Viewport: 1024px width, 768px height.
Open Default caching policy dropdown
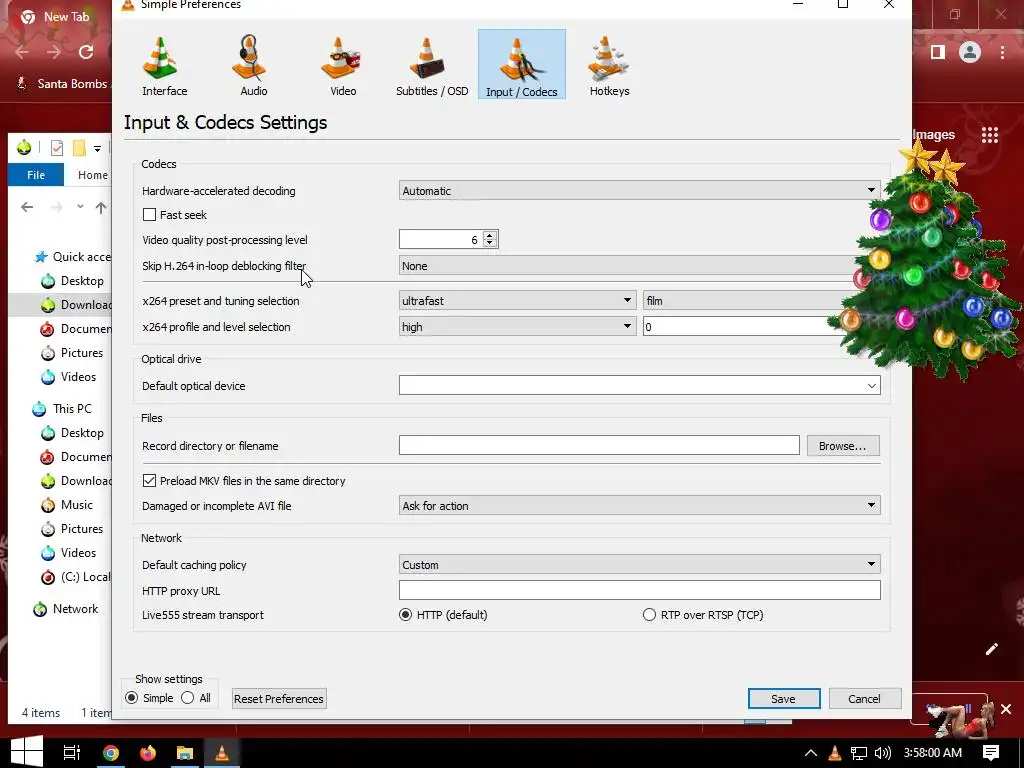tap(639, 564)
